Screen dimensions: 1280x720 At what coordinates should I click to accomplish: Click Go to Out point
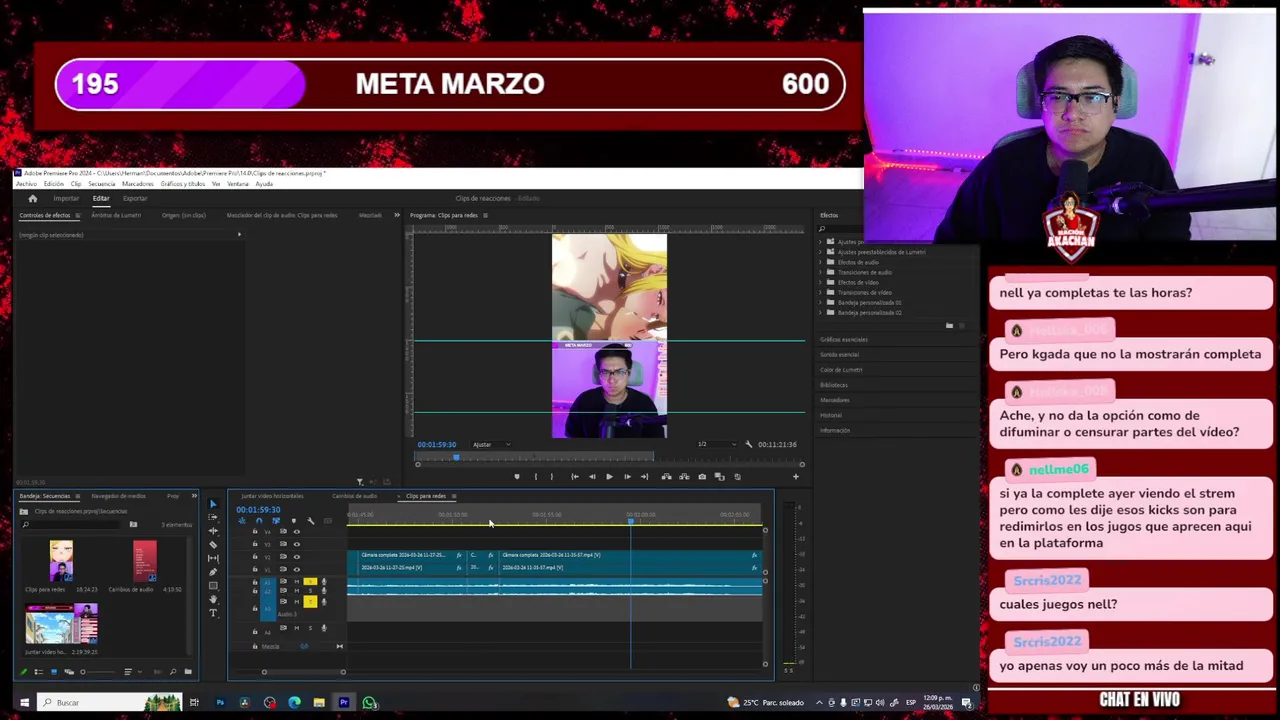644,476
